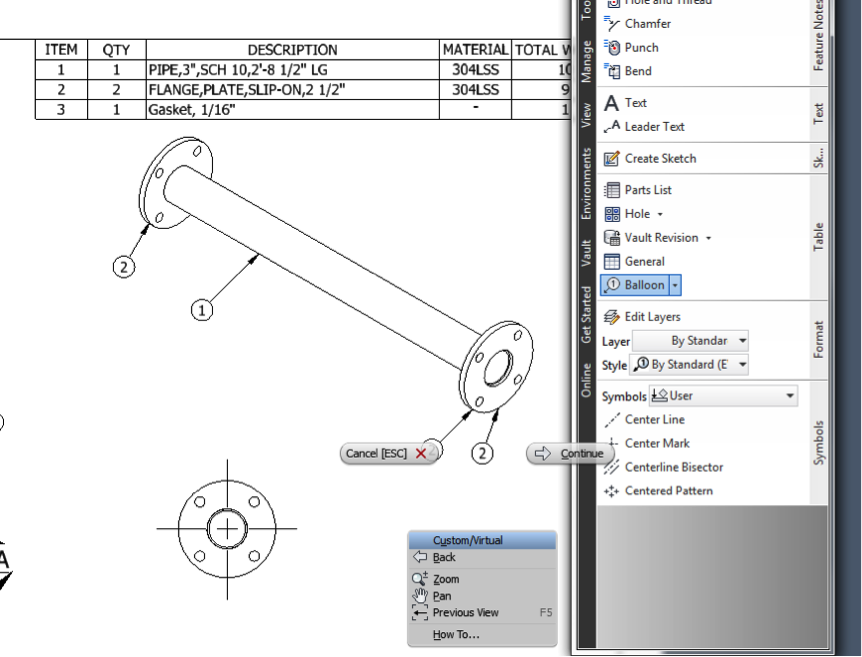Select the PIPE,3",SCH 10 description cell
862x657 pixels.
(x=292, y=70)
